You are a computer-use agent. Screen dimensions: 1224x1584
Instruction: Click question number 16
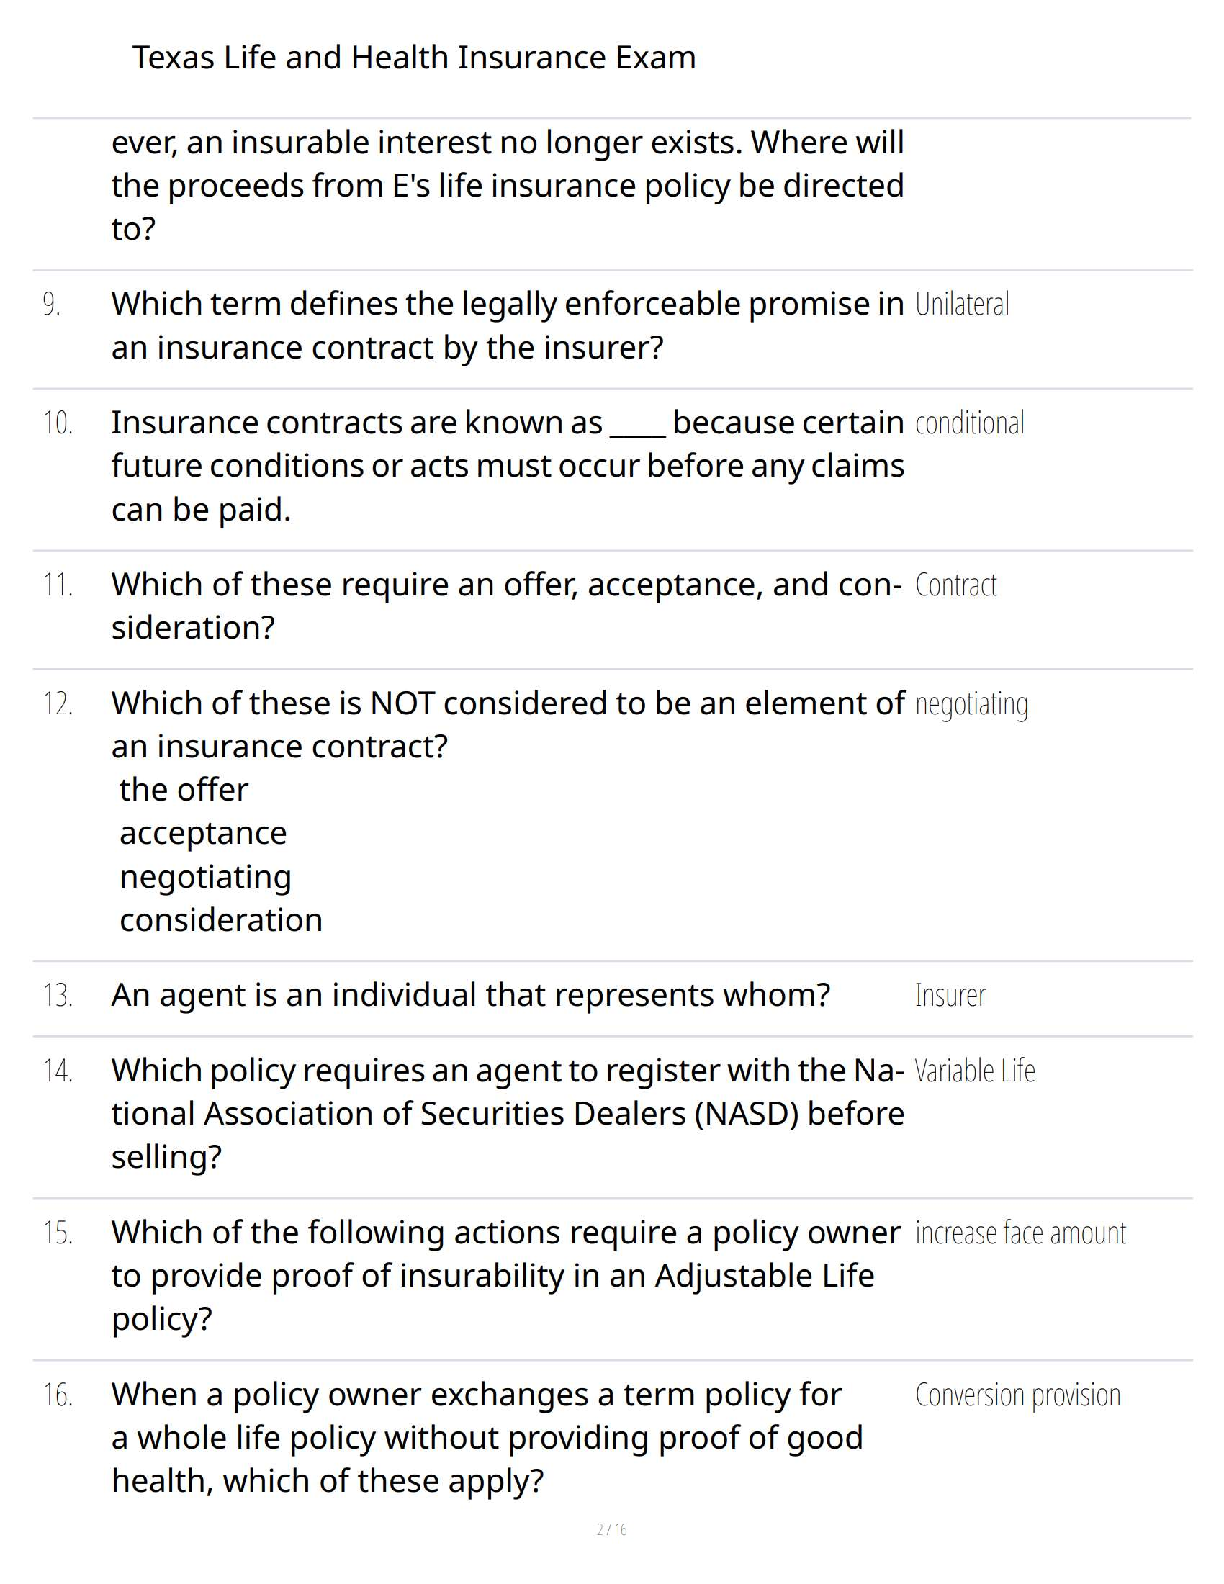58,1395
